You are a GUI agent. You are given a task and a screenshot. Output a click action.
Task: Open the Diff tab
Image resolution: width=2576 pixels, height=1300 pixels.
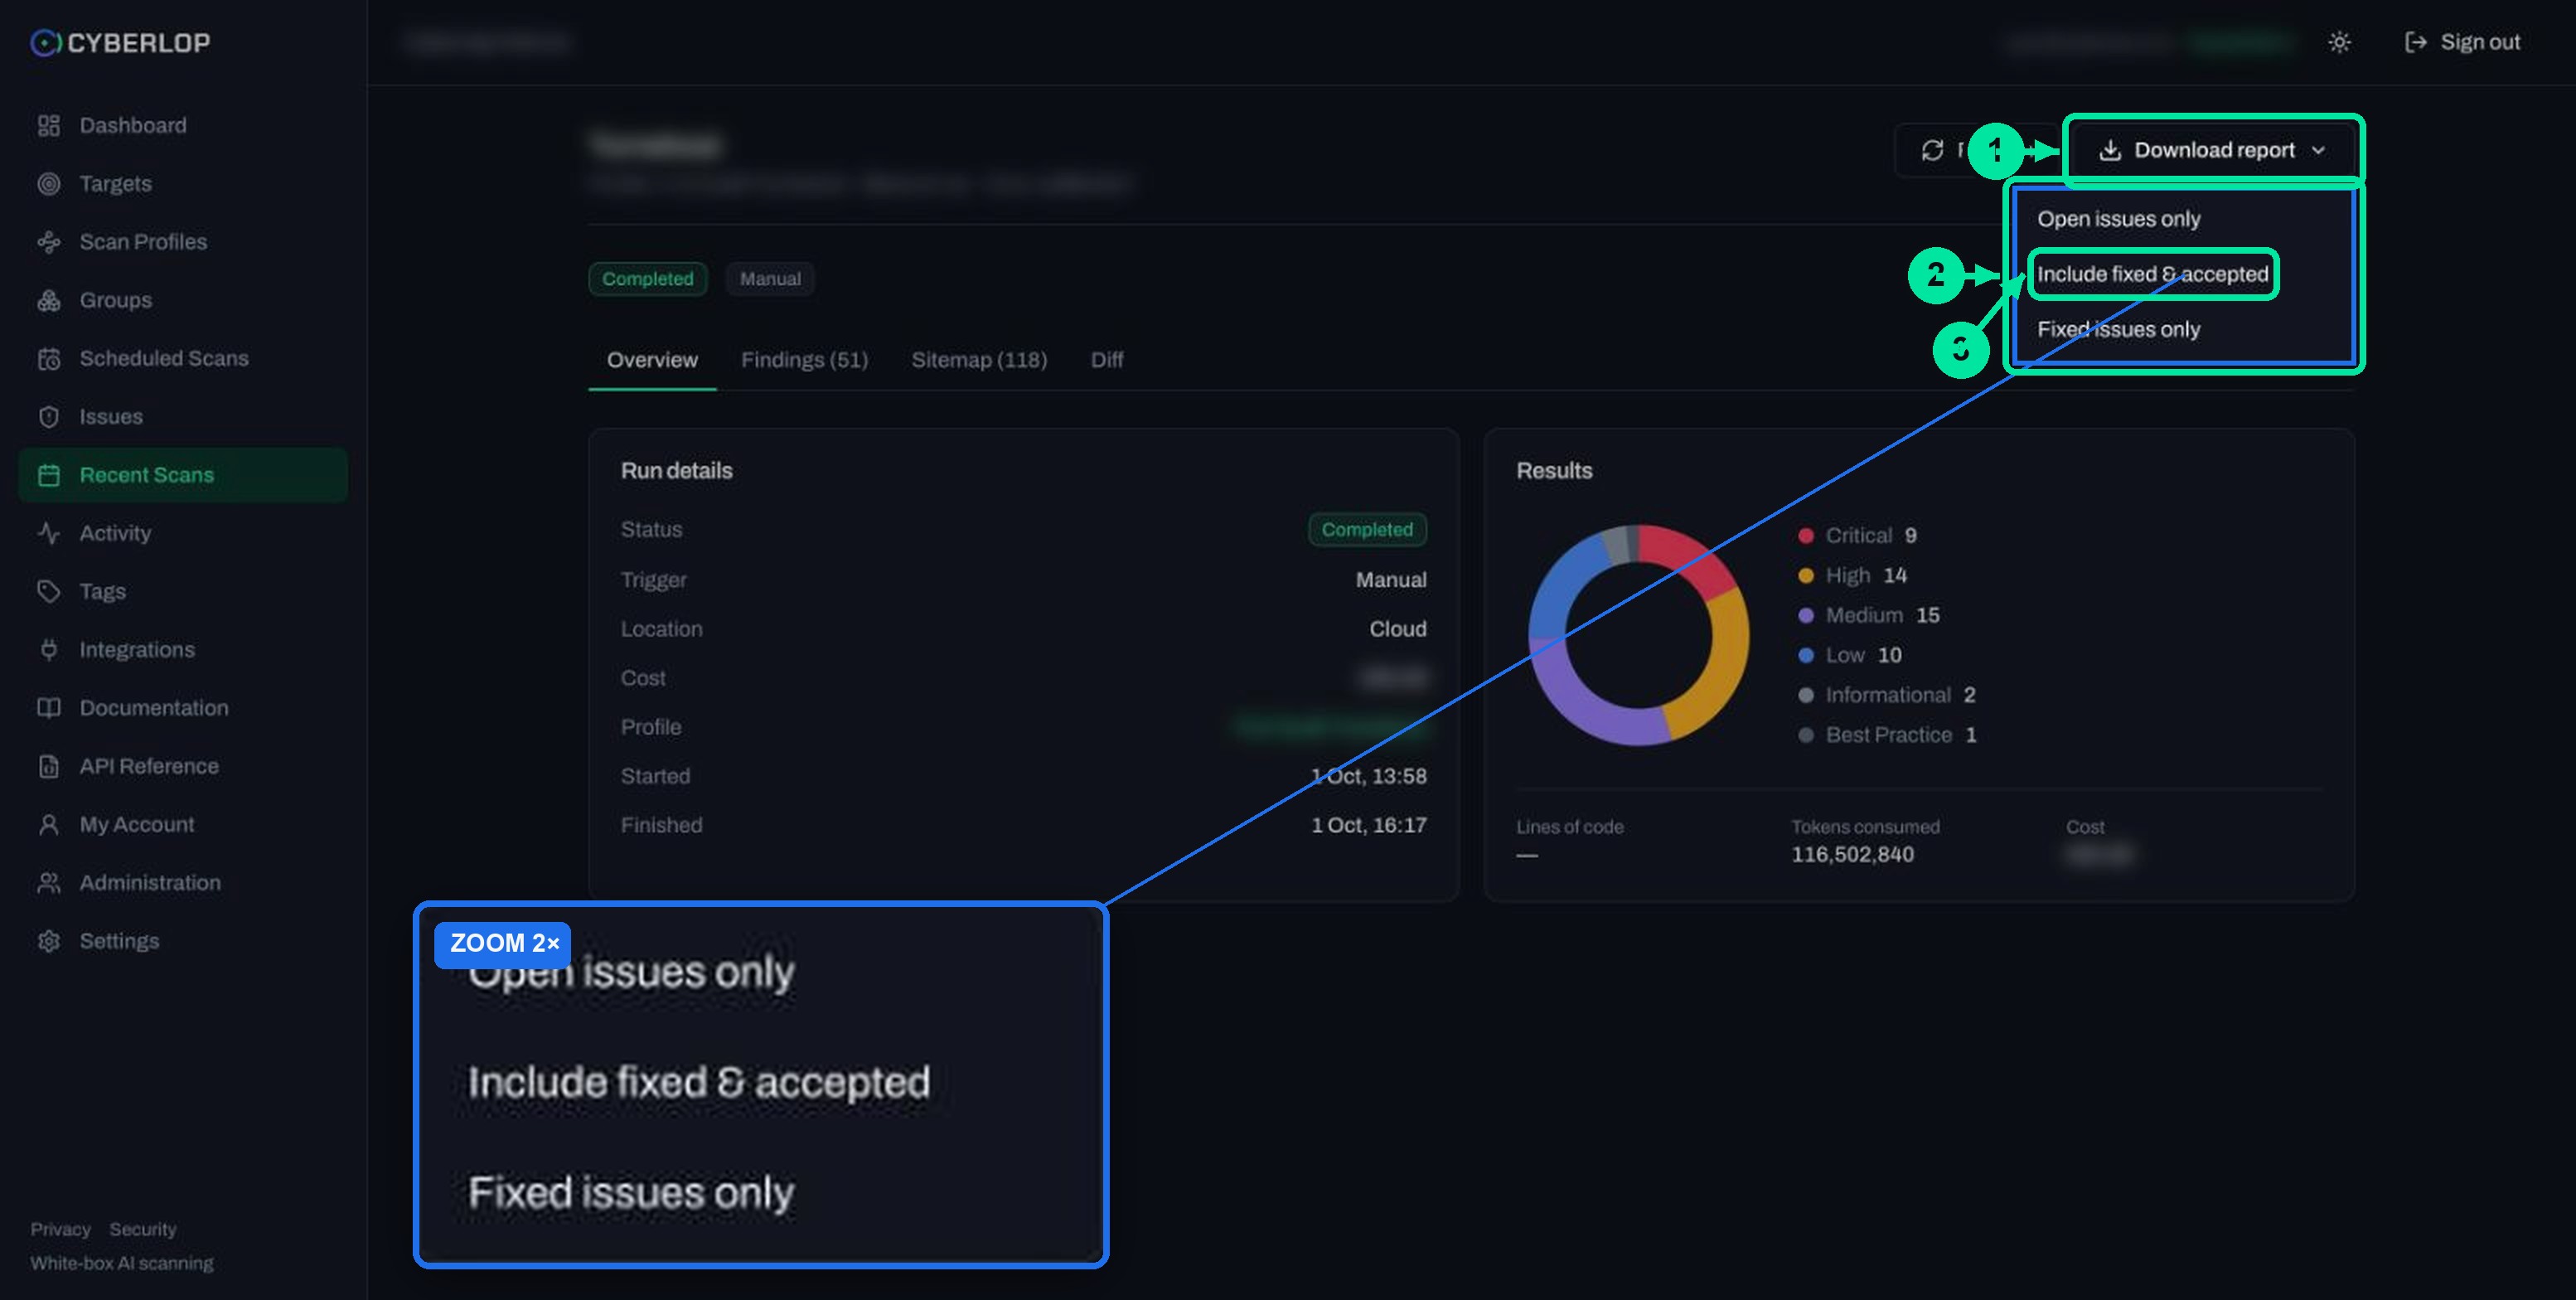tap(1106, 360)
